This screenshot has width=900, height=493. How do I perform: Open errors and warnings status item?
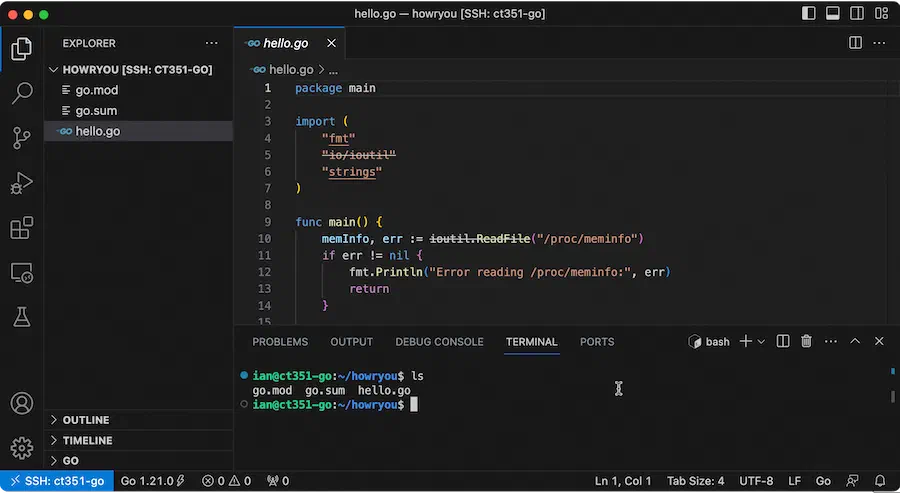click(x=227, y=481)
